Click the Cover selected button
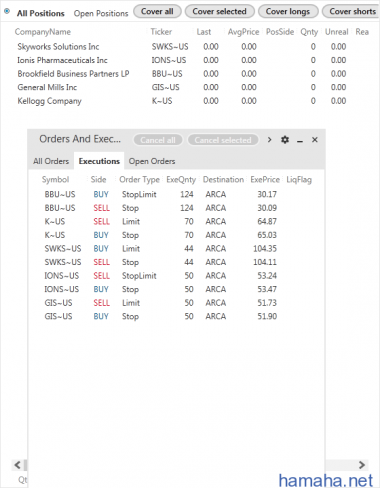Image resolution: width=380 pixels, height=488 pixels. click(x=219, y=12)
